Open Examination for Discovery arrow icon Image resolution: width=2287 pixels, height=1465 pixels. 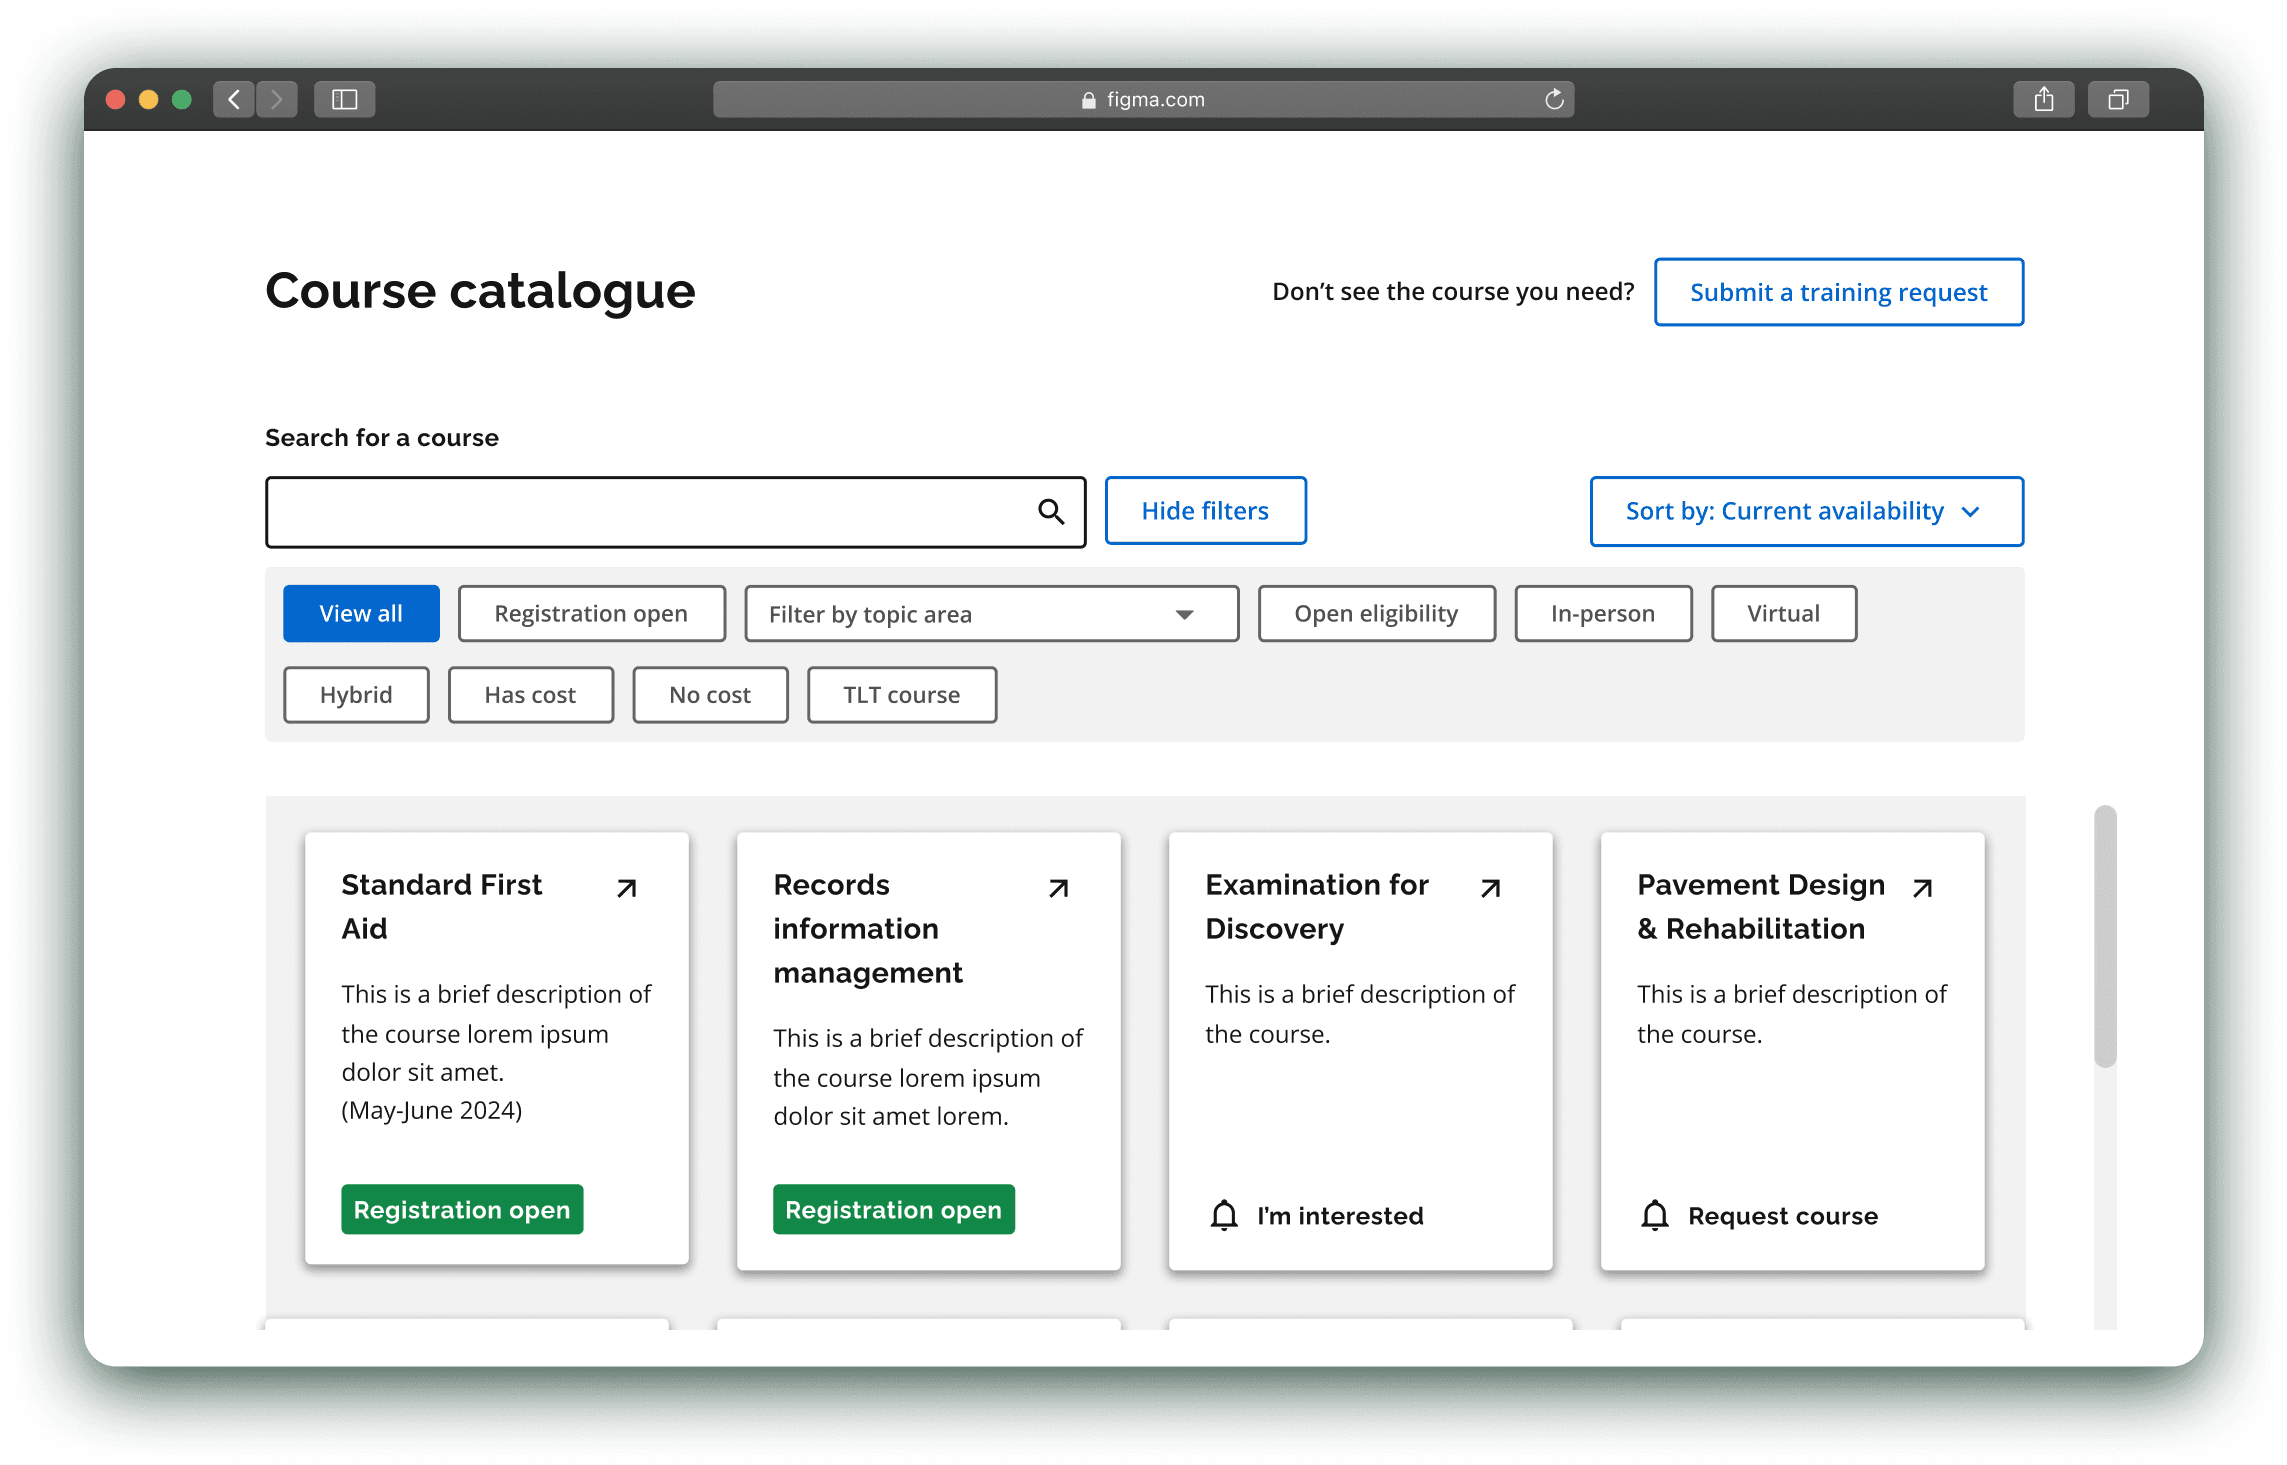[x=1491, y=888]
